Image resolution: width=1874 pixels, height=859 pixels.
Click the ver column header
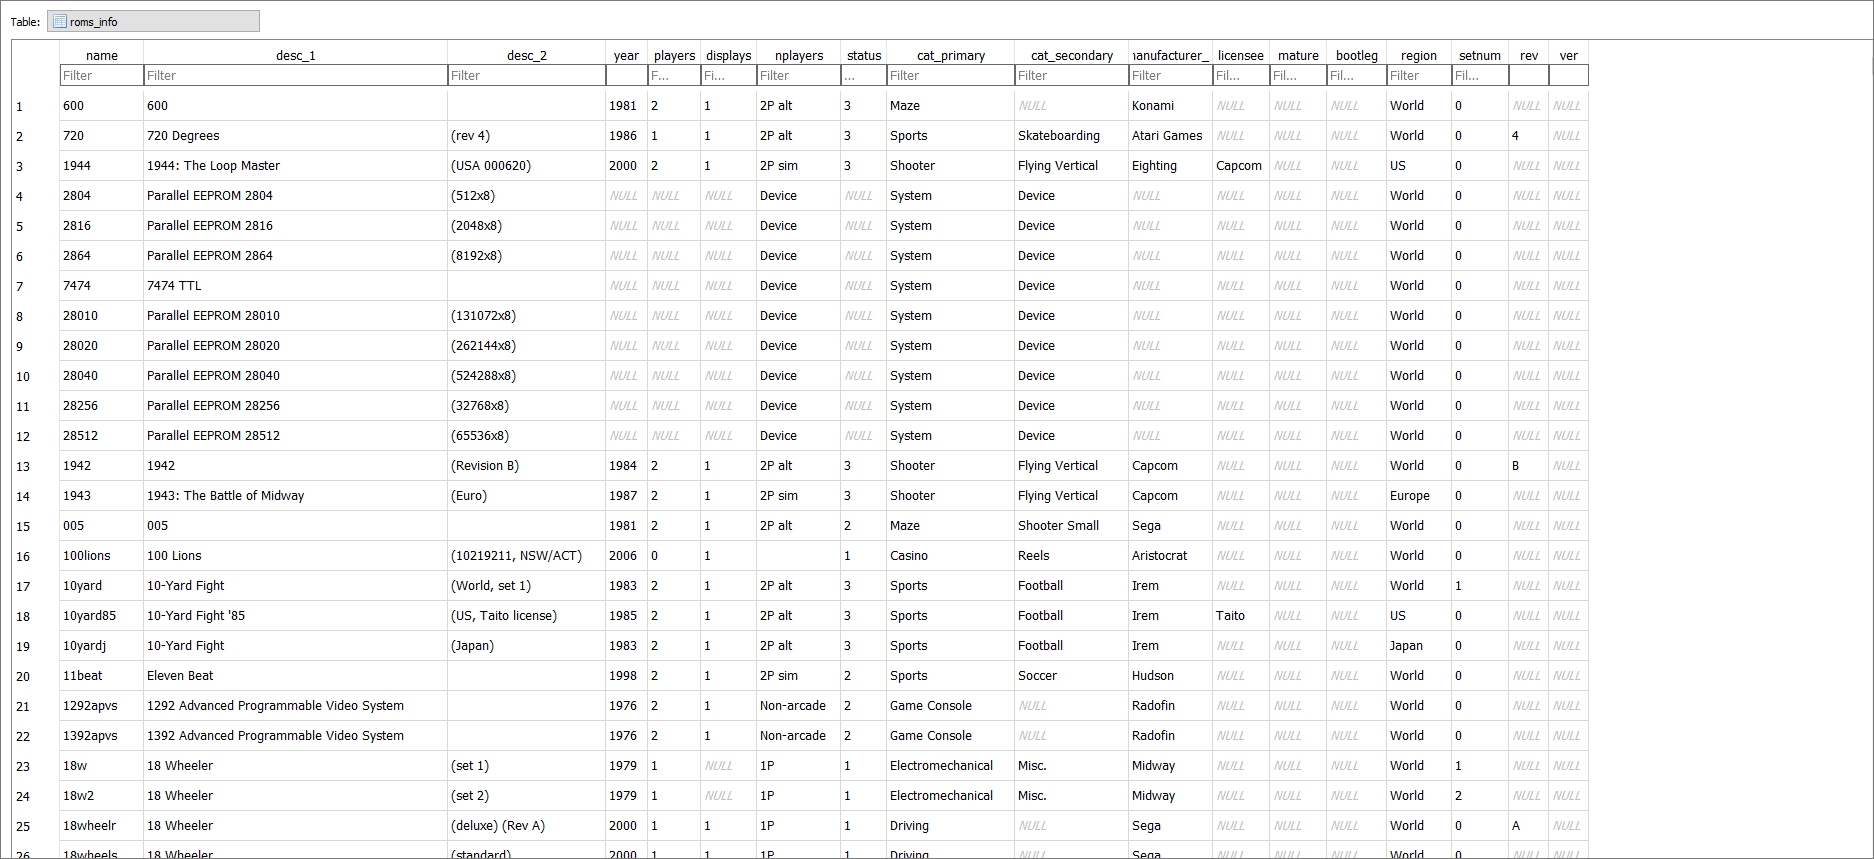[1568, 55]
